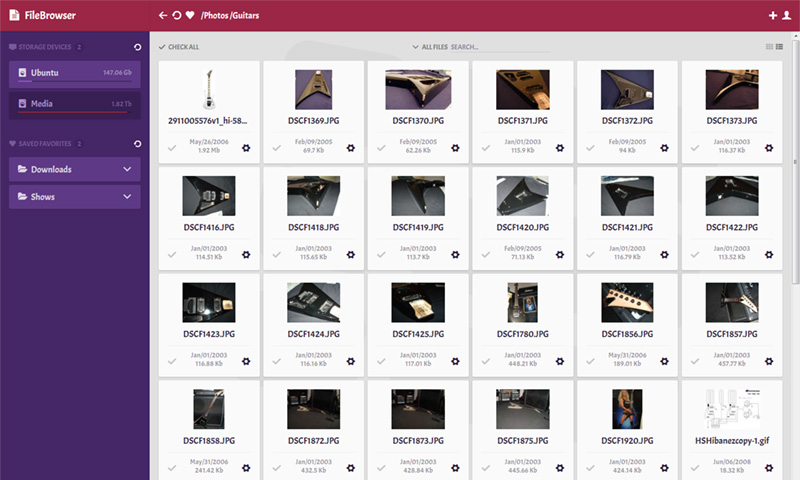
Task: Open settings gear for DSCF1369.JPG
Action: point(350,148)
